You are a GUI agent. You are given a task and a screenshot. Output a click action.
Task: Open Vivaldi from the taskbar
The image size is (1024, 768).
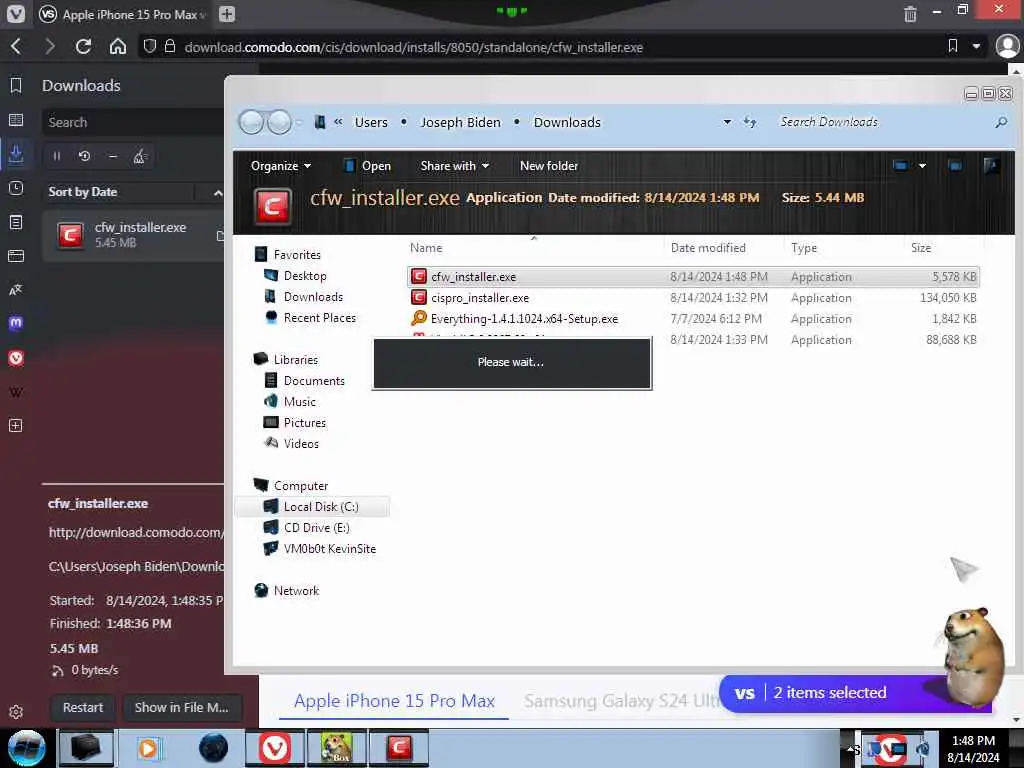coord(274,748)
